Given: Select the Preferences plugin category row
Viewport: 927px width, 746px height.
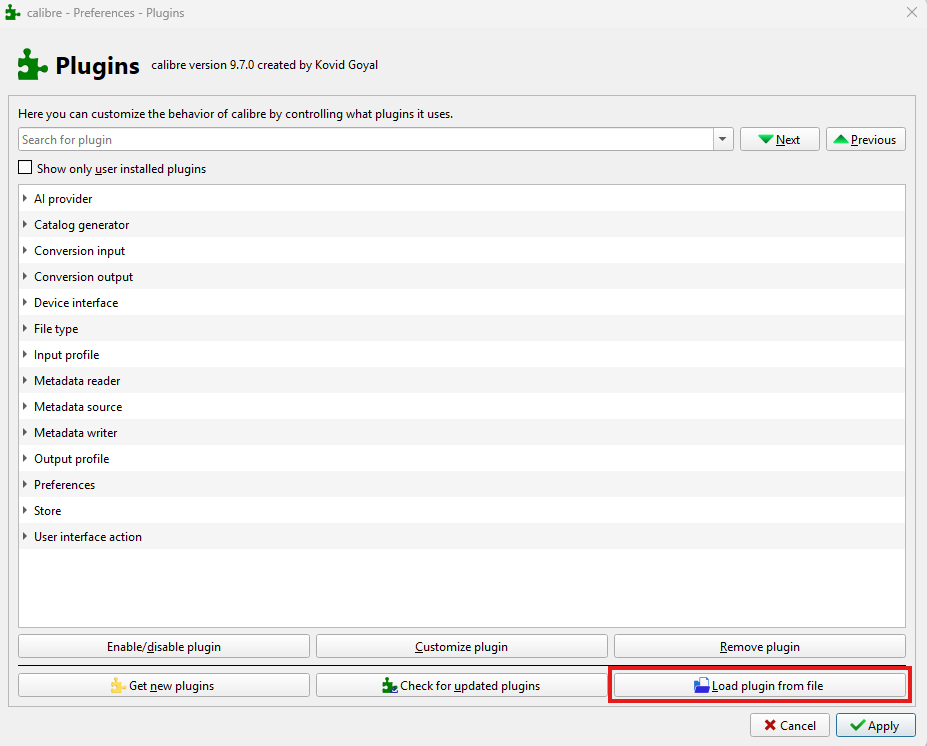Looking at the screenshot, I should tap(462, 485).
